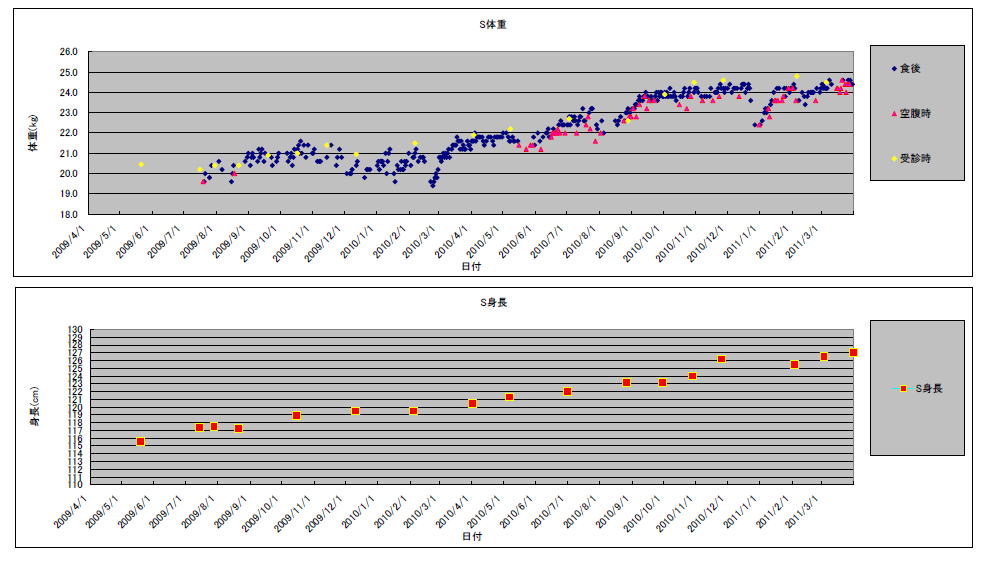This screenshot has width=986, height=561.
Task: Click the 26.0 tick label on weight axis
Action: (x=69, y=52)
